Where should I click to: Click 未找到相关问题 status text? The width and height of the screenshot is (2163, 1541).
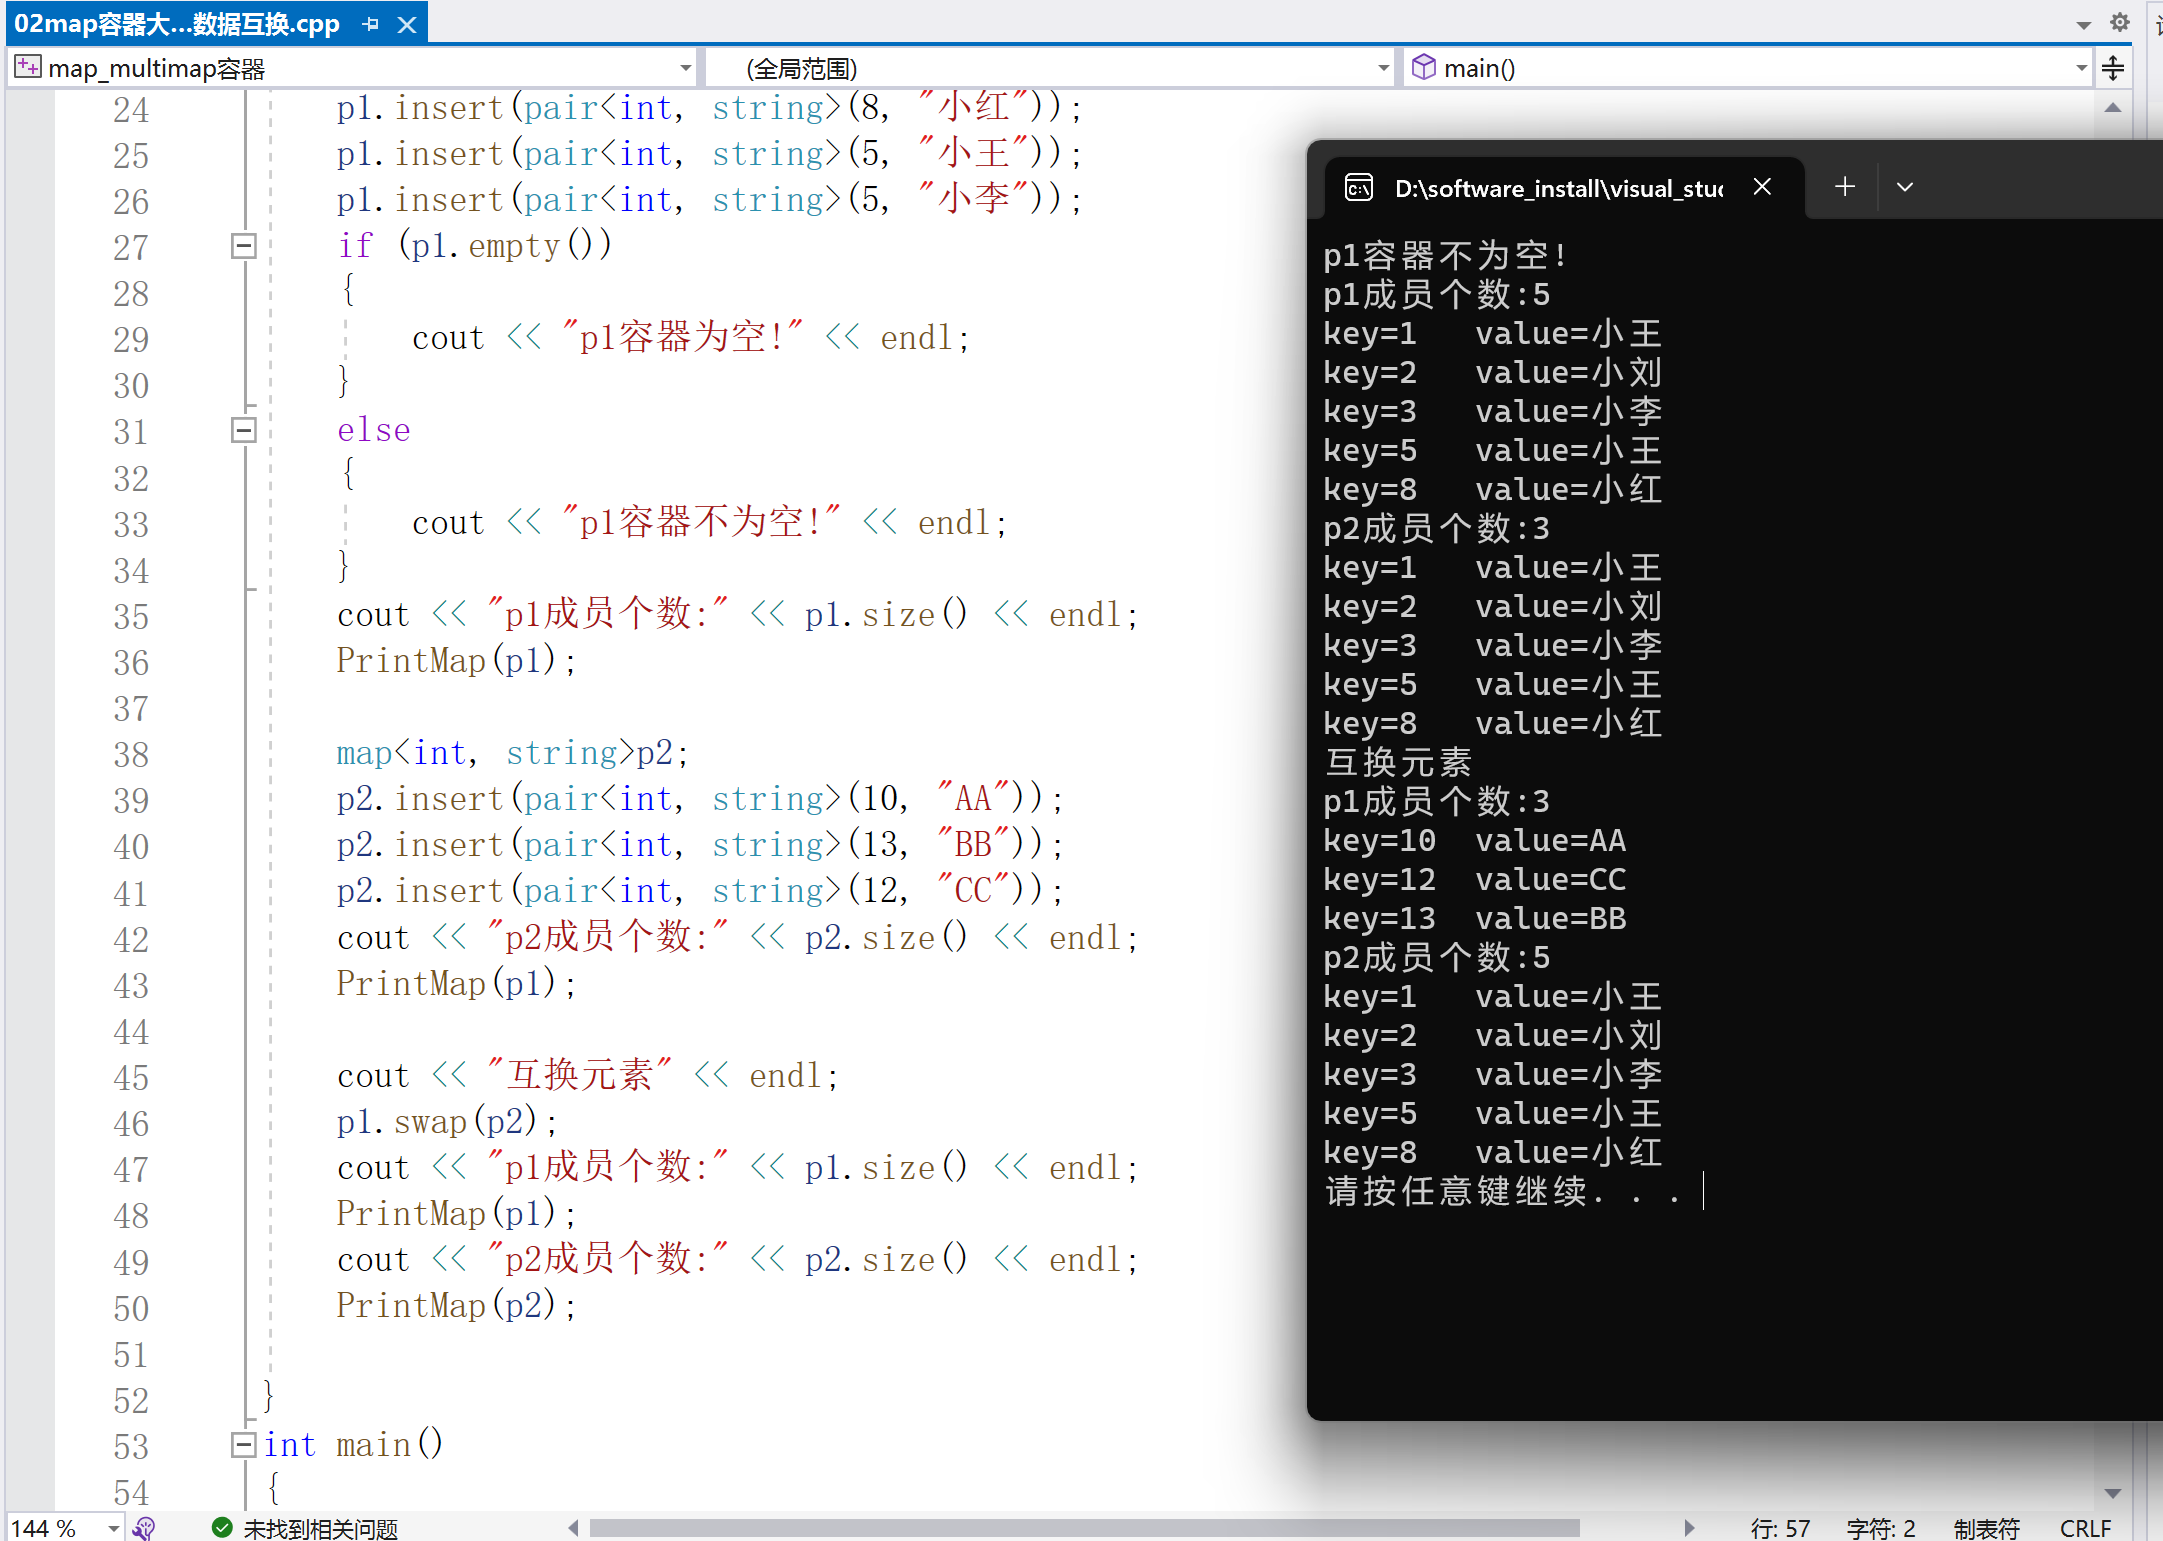point(320,1529)
